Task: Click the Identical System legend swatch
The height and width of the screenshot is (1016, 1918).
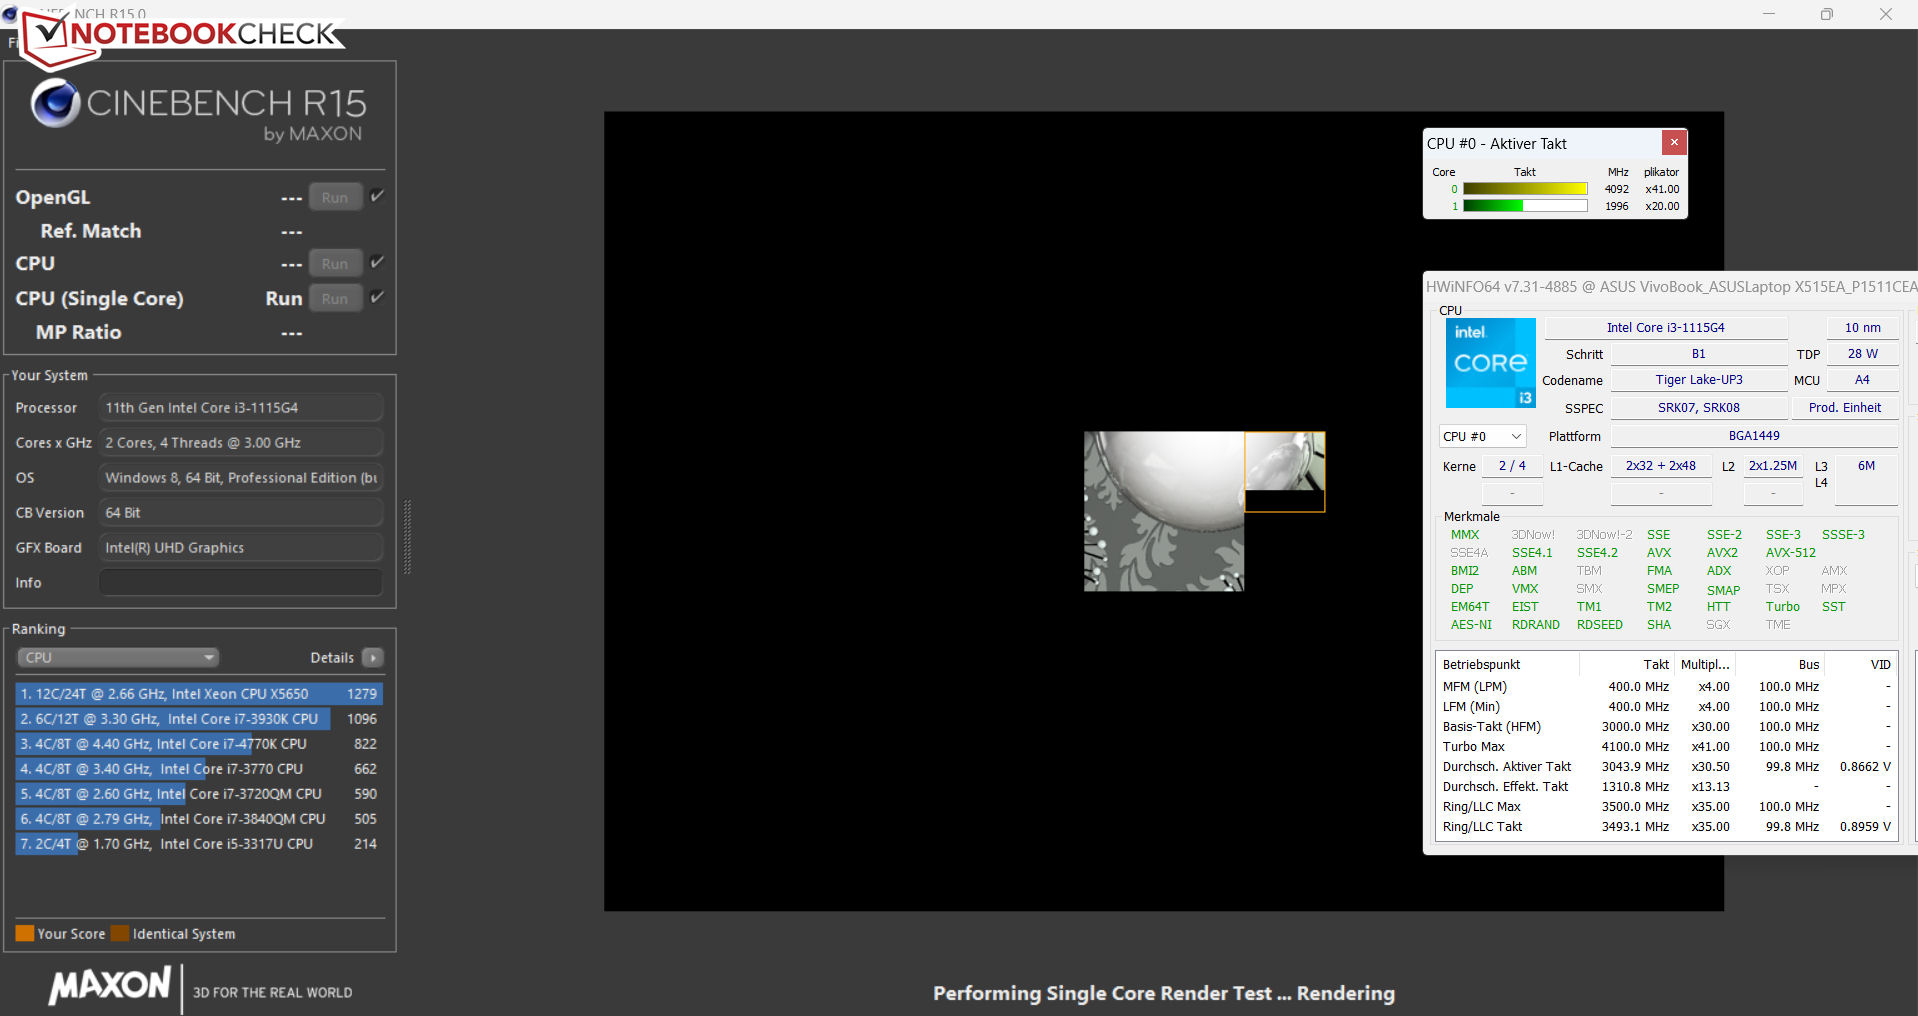Action: tap(120, 933)
